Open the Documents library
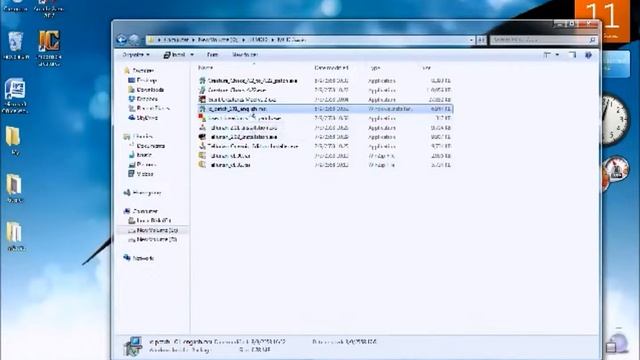This screenshot has height=360, width=640. 147,146
